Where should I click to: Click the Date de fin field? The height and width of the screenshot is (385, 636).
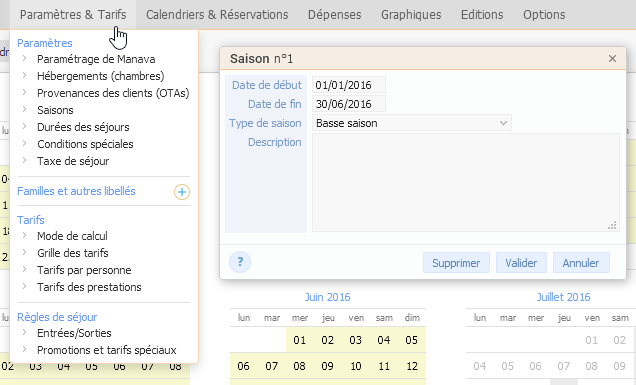[349, 104]
